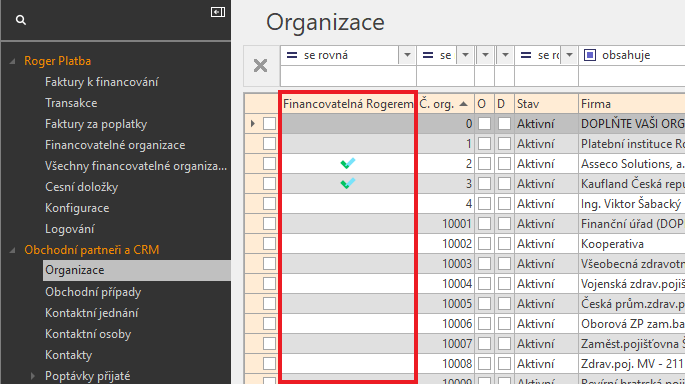Click the Firma filter value field
The width and height of the screenshot is (685, 384).
(x=632, y=76)
